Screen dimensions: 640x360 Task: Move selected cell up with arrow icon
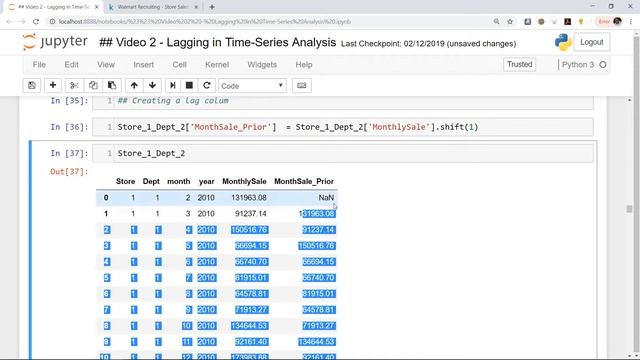(134, 86)
